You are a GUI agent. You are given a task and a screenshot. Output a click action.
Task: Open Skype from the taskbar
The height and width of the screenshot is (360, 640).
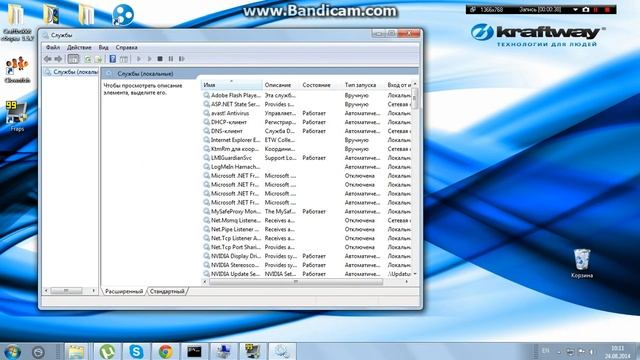[136, 352]
